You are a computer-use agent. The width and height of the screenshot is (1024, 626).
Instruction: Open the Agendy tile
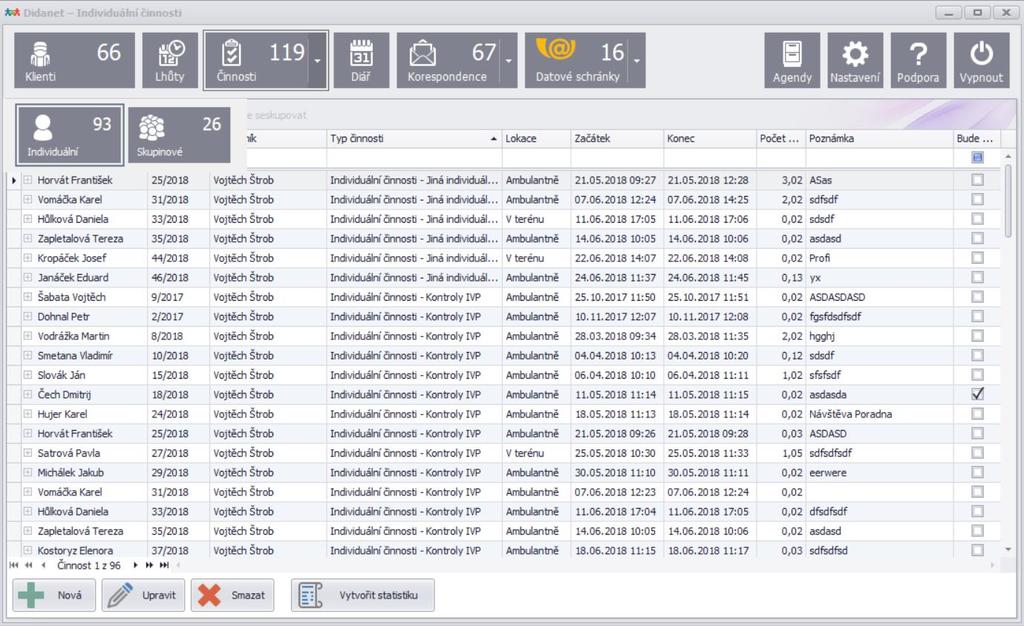[x=792, y=60]
